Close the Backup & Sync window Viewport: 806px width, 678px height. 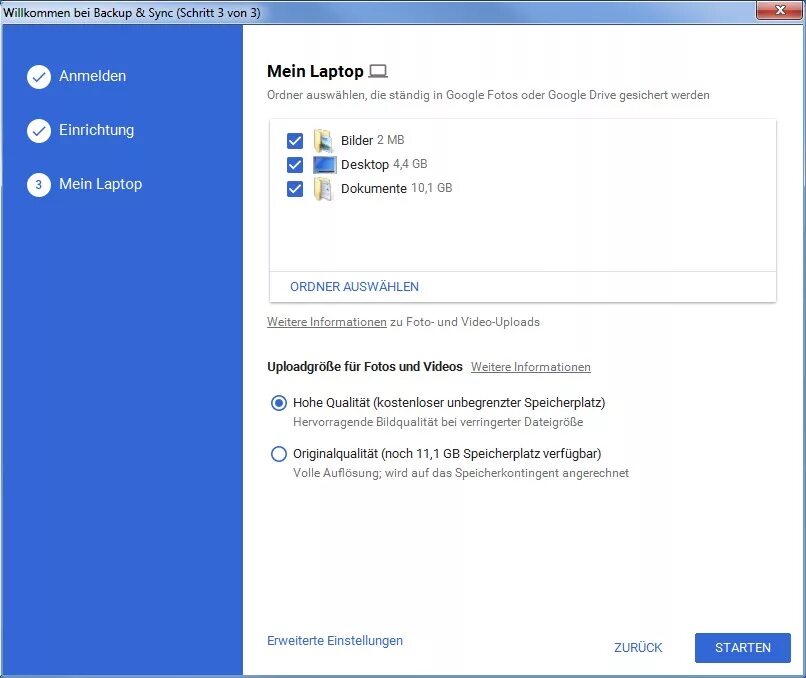point(779,10)
